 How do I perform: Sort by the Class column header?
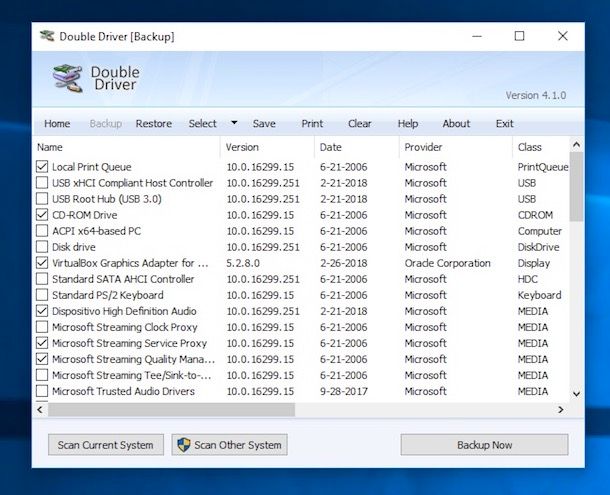[x=541, y=147]
